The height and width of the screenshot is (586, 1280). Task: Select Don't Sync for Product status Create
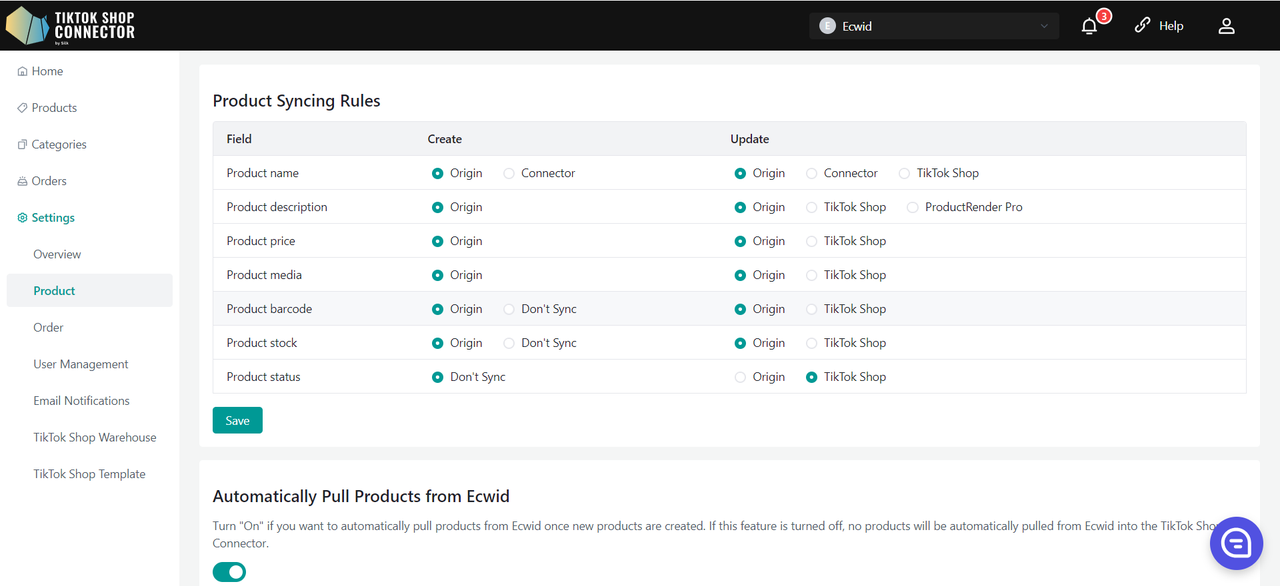[x=438, y=377]
